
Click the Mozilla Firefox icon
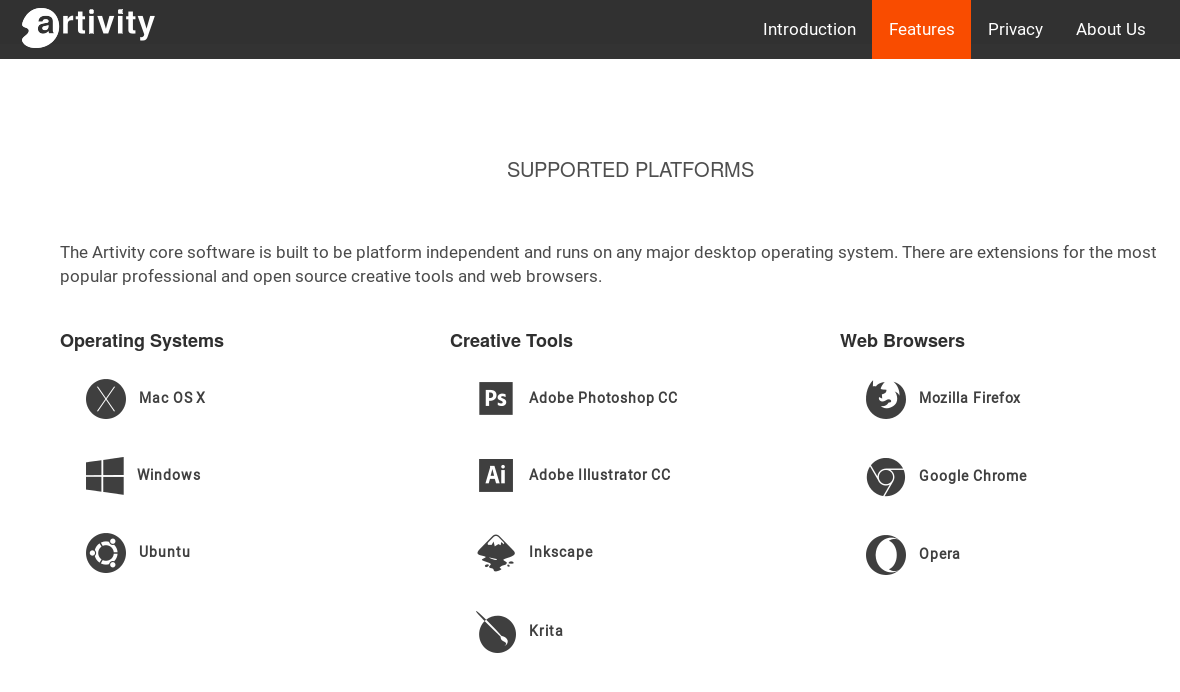[886, 399]
